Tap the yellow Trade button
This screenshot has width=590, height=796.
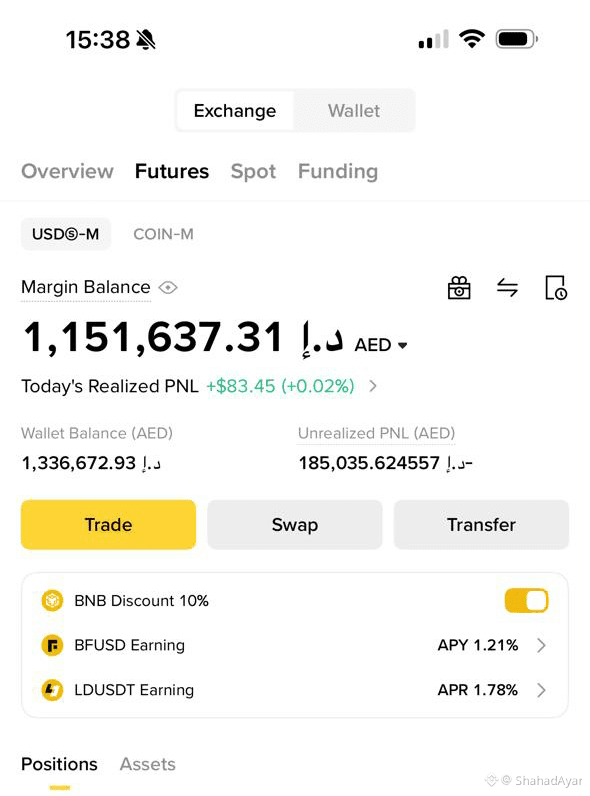pos(108,524)
